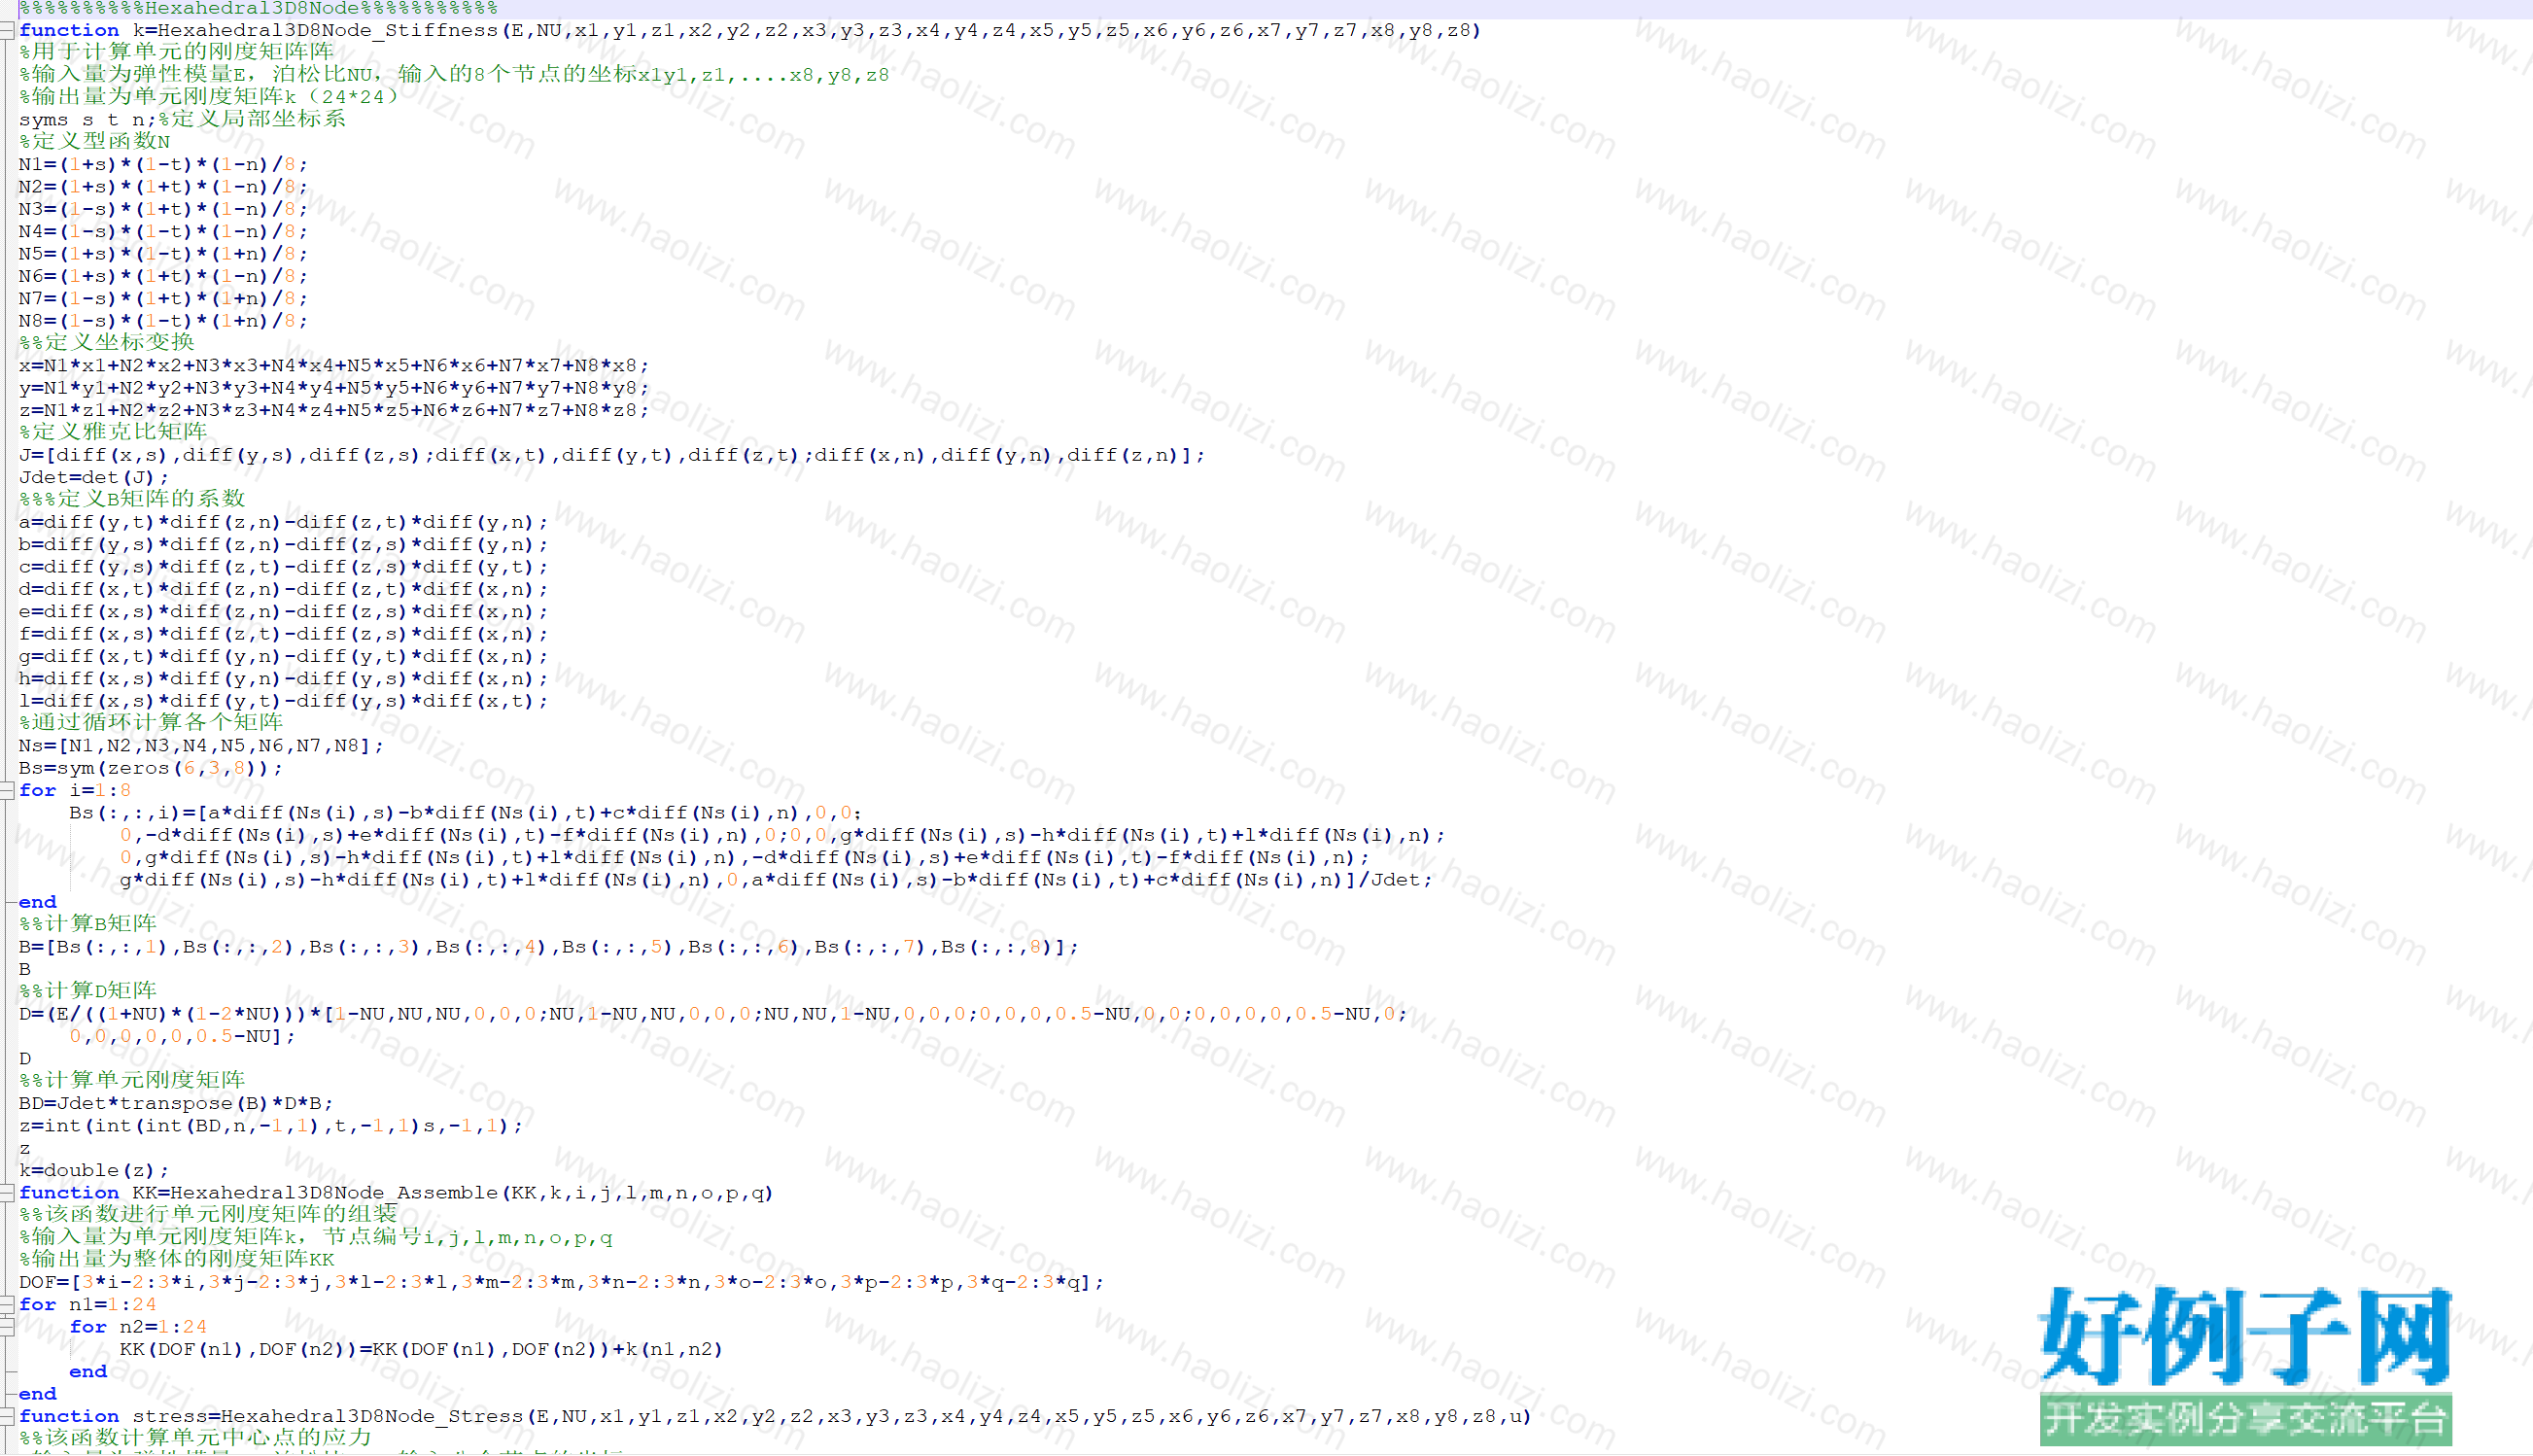The width and height of the screenshot is (2533, 1456).
Task: Click the 'D=(E/((1+NU)*(1-2*NU)))*[...' line
Action: 713,1014
